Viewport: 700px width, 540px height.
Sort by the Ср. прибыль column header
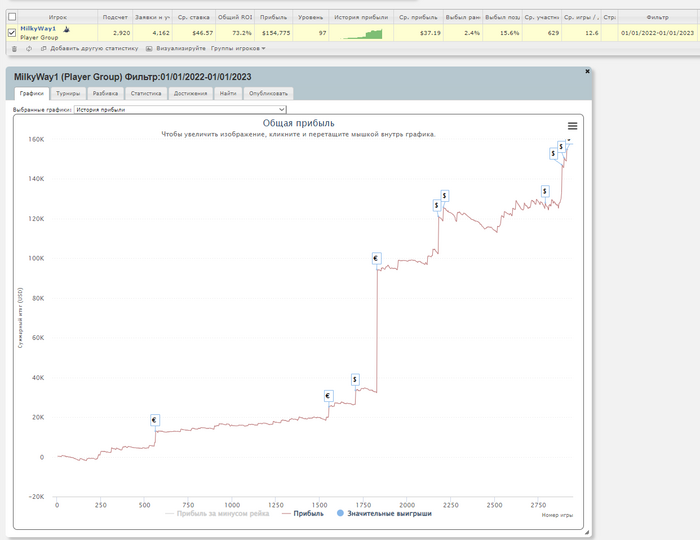coord(418,17)
